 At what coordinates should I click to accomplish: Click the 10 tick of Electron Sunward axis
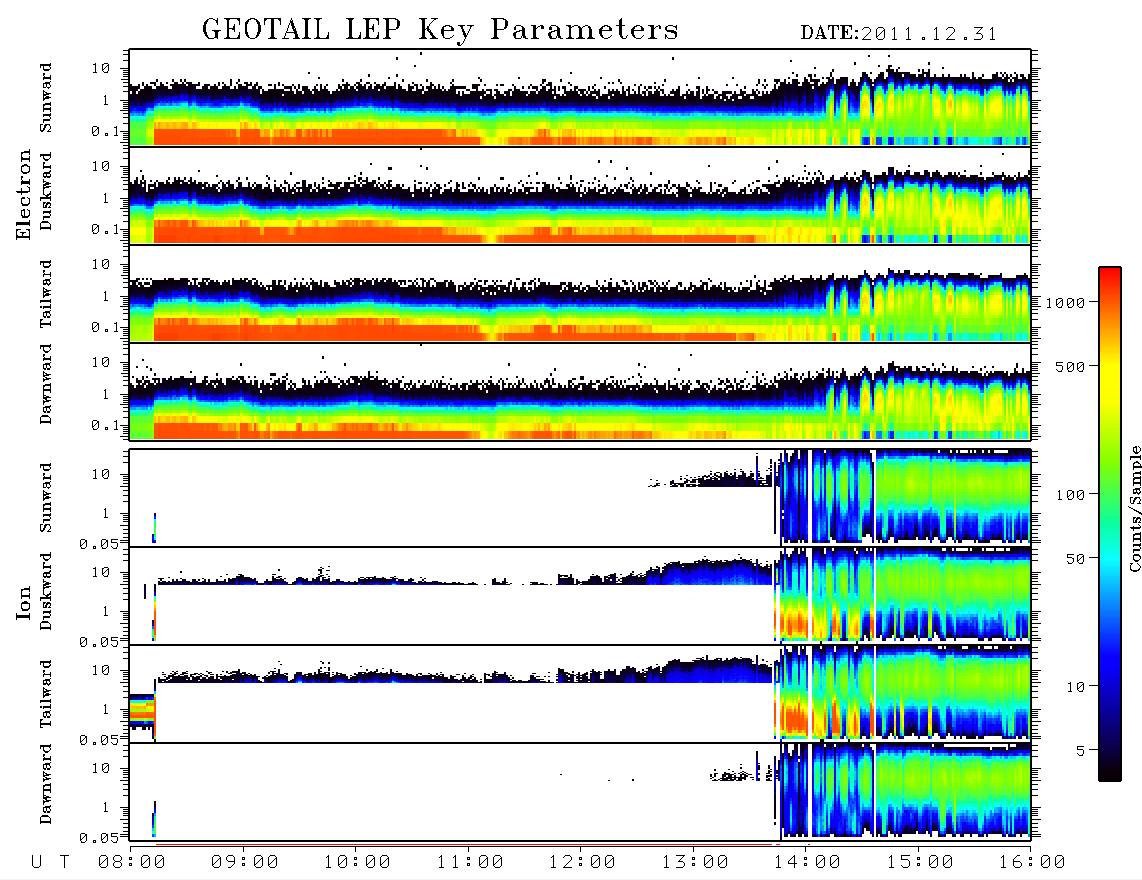[101, 68]
